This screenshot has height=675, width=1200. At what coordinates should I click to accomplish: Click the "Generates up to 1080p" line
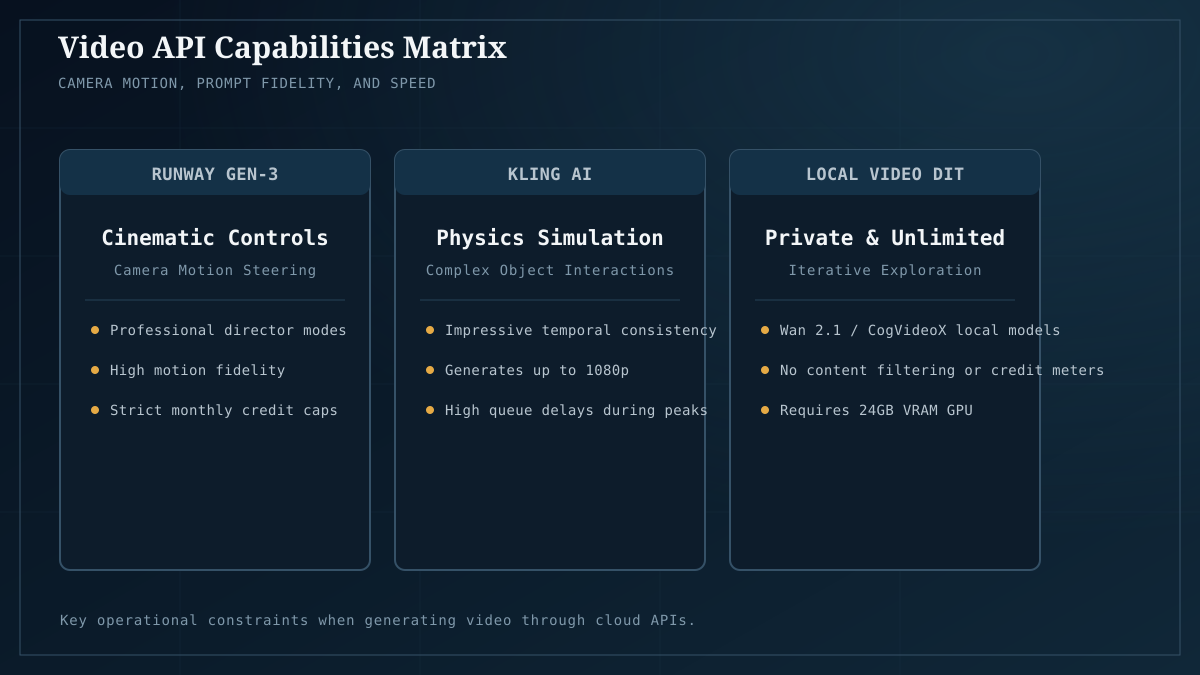[x=537, y=370]
